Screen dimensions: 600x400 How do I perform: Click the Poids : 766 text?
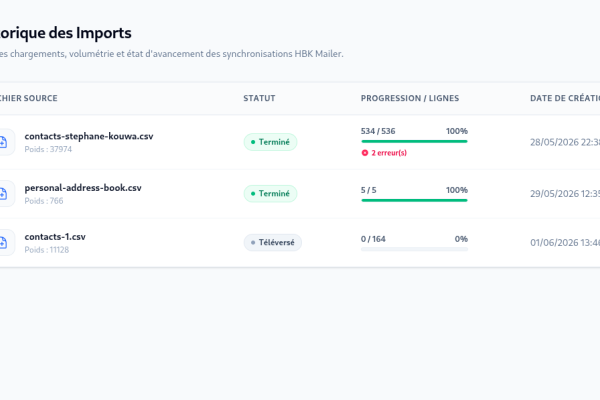[44, 201]
